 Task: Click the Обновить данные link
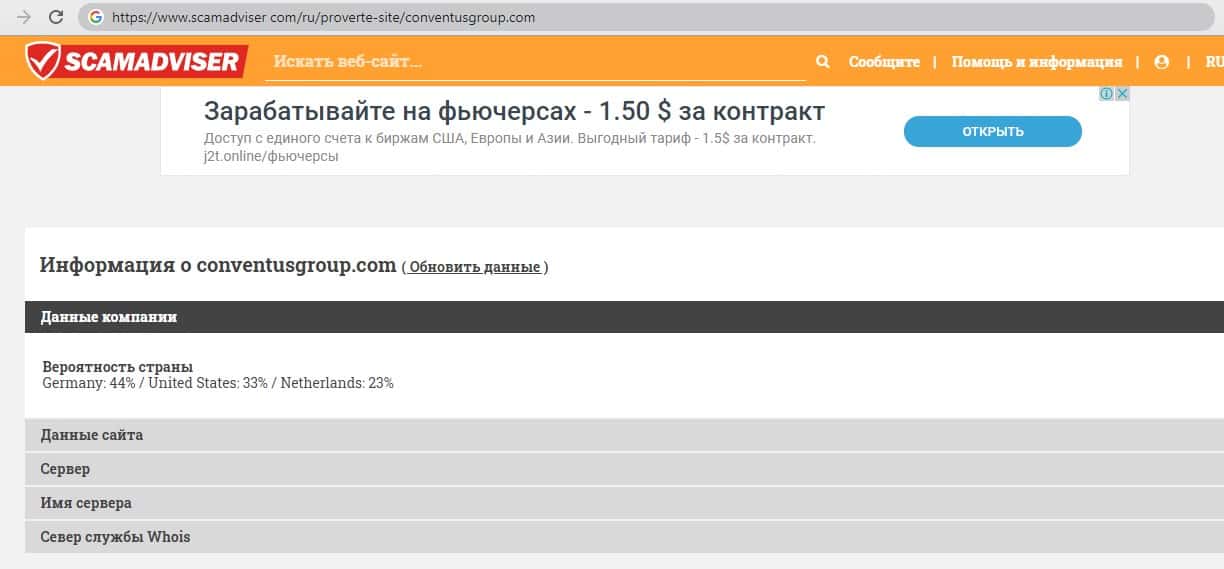[x=475, y=267]
